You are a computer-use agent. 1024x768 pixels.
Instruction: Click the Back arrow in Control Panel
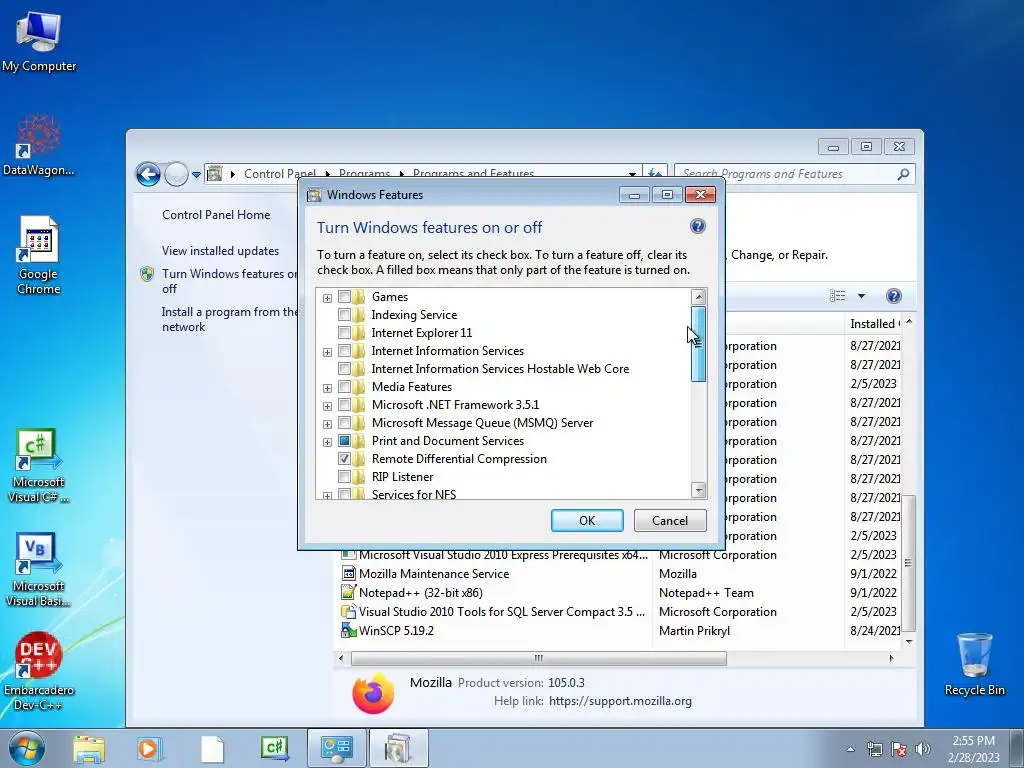pyautogui.click(x=148, y=174)
